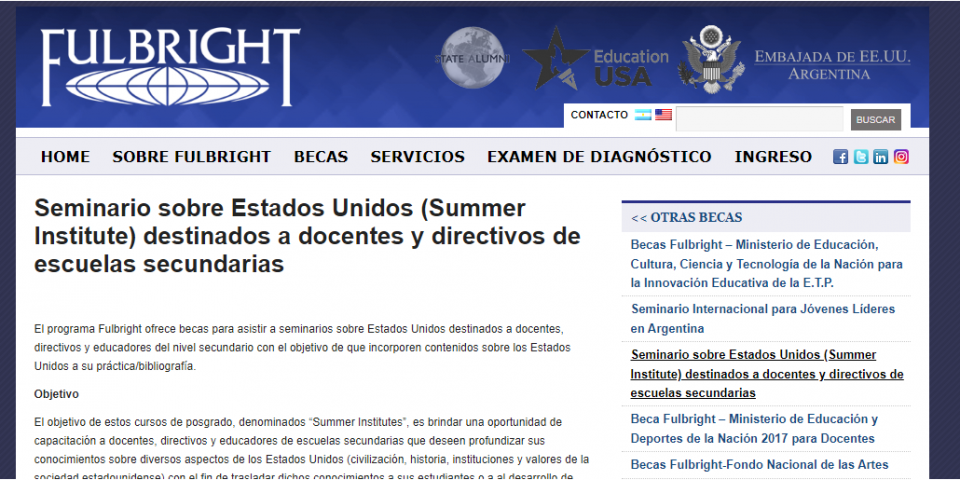Viewport: 960px width, 480px height.
Task: Click the CONTACTO link
Action: coord(599,115)
